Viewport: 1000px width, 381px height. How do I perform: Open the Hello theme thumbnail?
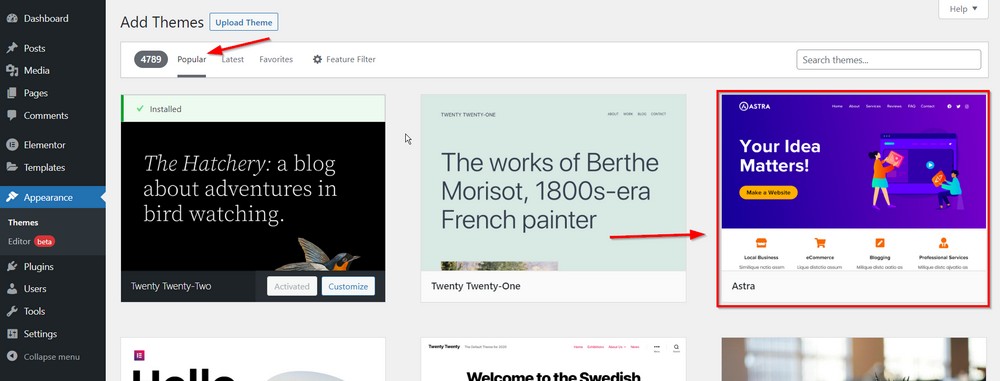(x=253, y=359)
